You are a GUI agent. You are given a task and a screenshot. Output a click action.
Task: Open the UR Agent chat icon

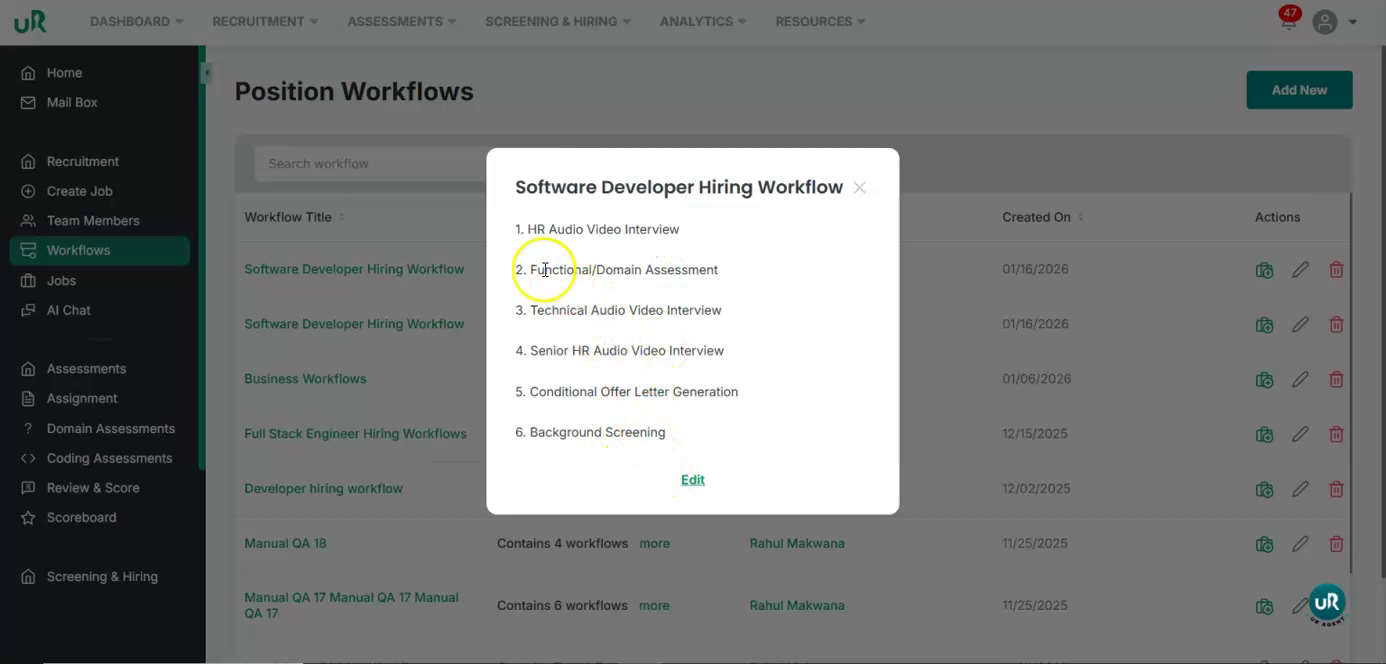(x=1326, y=603)
